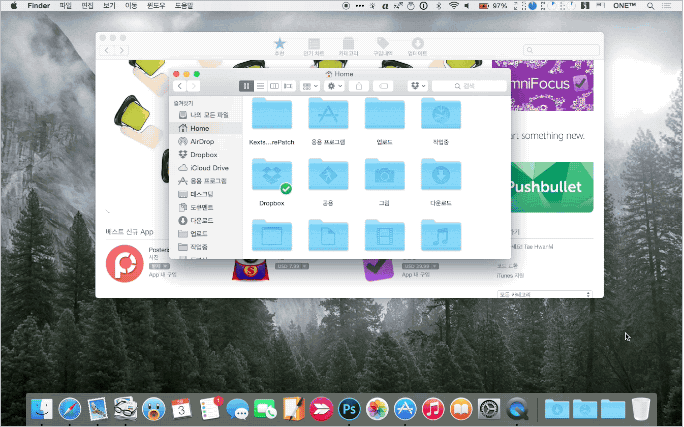Open Photoshop from the Dock
This screenshot has width=684, height=427.
click(x=349, y=409)
